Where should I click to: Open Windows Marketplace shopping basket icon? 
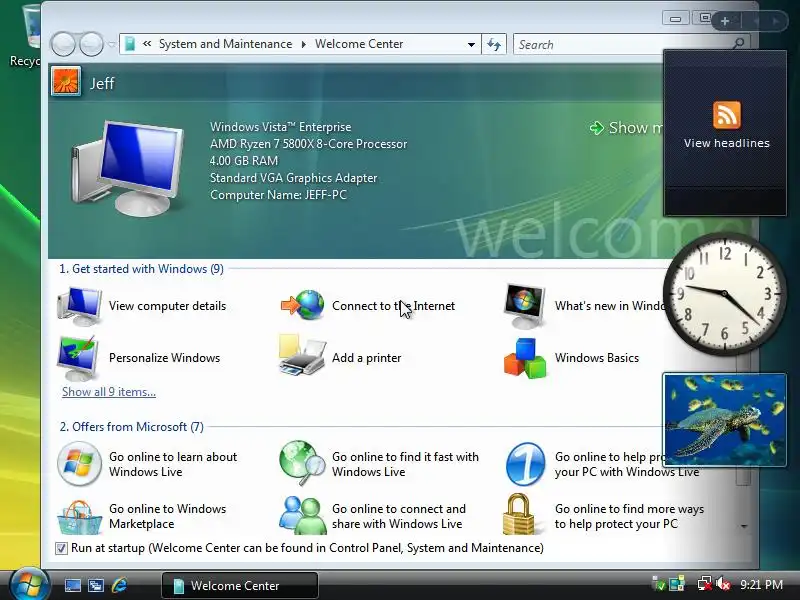click(79, 517)
